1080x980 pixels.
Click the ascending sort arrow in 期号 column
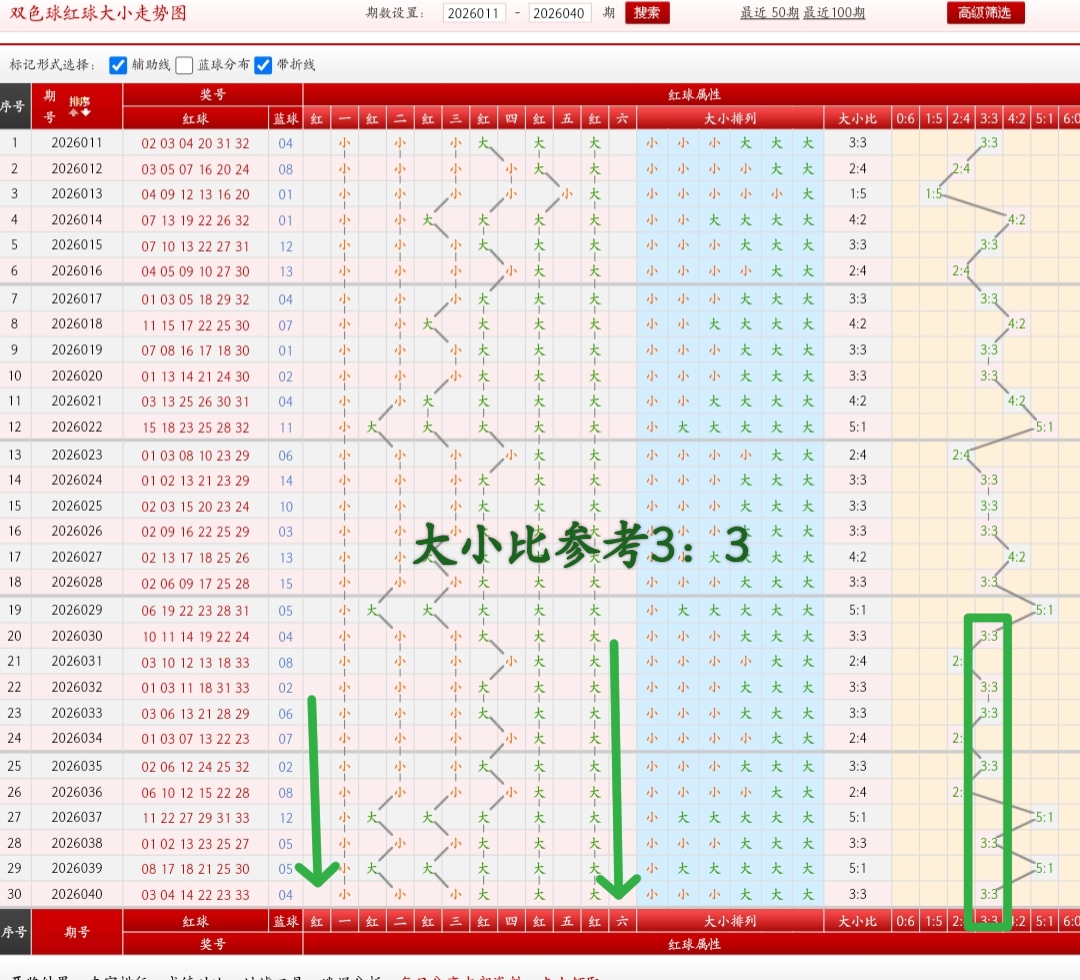(x=73, y=112)
